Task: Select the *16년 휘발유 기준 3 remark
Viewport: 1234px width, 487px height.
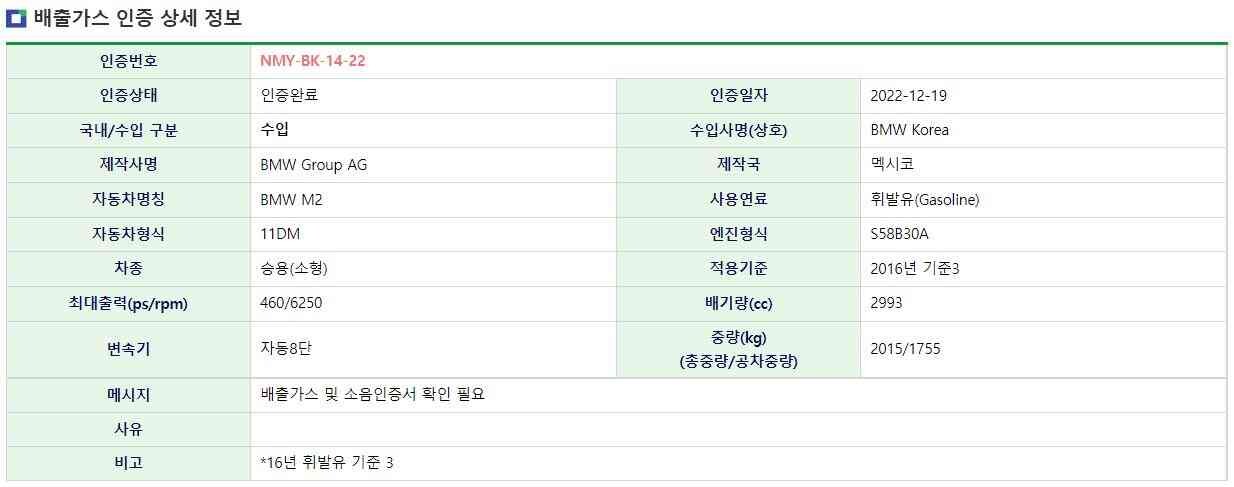Action: (327, 463)
